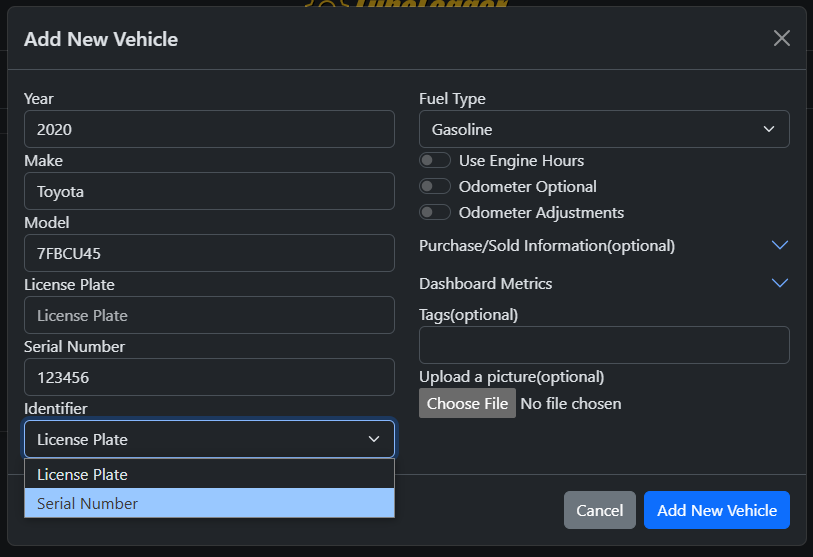Choose License Plate option in list
Screen dimensions: 813x557
tap(209, 474)
